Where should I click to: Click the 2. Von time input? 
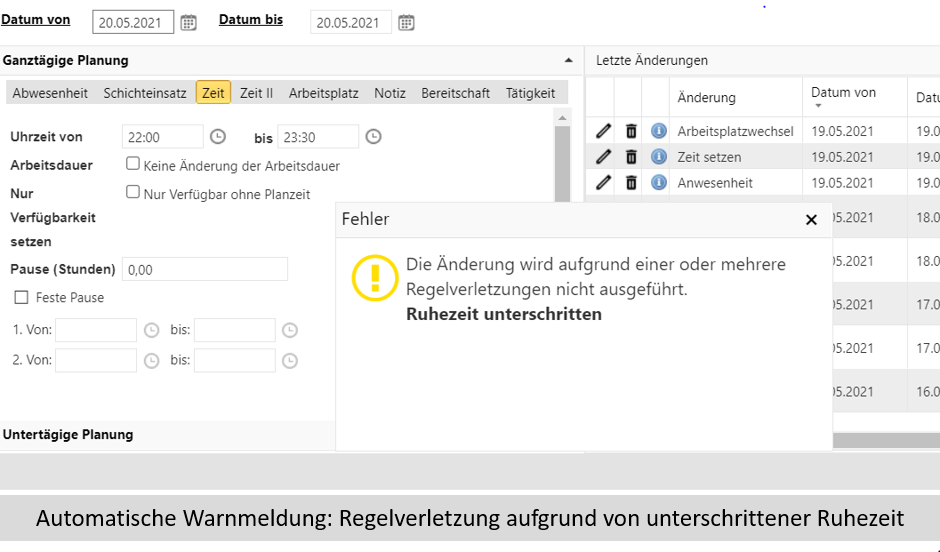pyautogui.click(x=96, y=361)
